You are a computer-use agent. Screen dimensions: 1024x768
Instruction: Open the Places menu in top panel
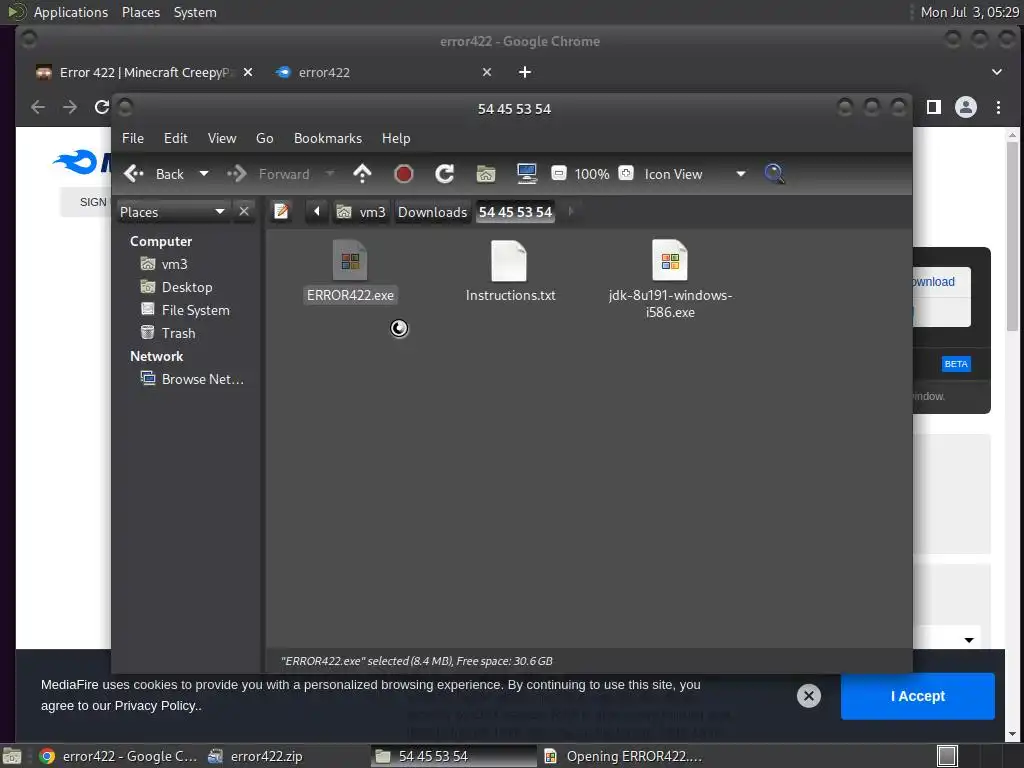pyautogui.click(x=140, y=12)
